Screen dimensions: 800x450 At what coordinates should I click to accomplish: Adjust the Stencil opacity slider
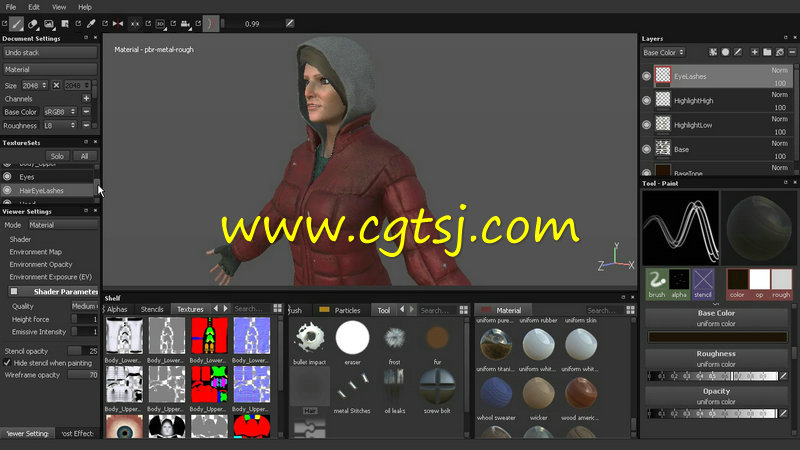tap(83, 351)
